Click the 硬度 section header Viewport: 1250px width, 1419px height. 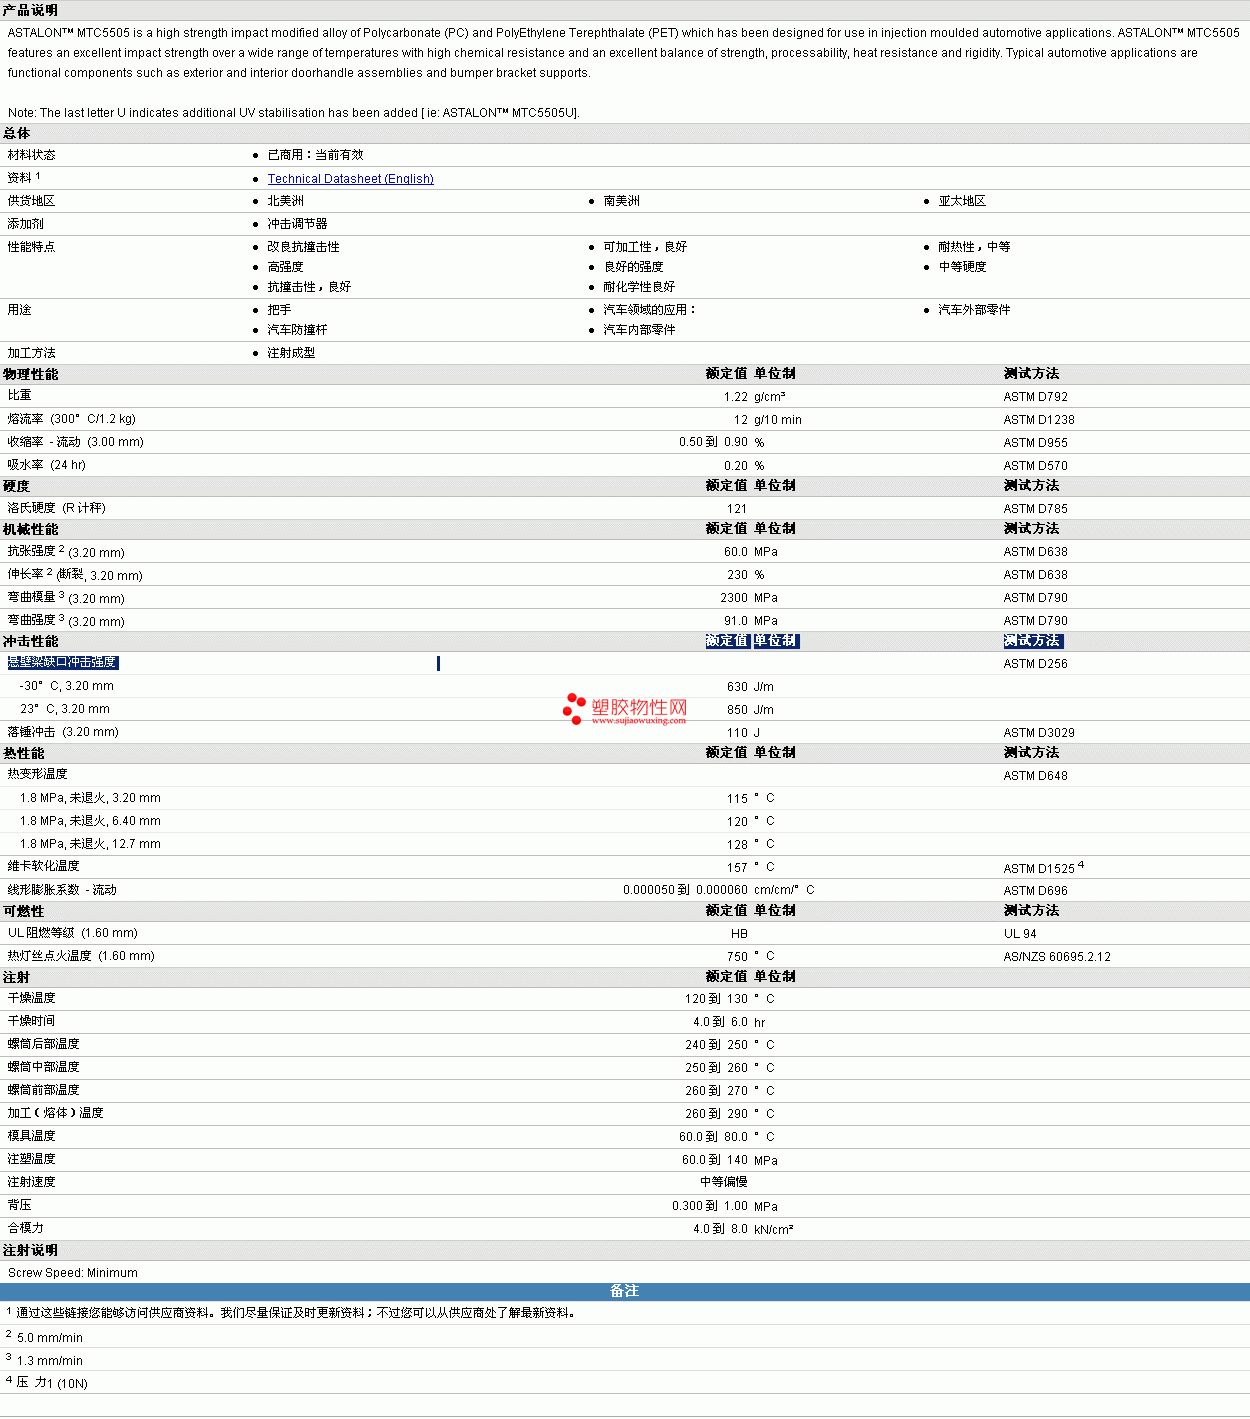[x=17, y=486]
